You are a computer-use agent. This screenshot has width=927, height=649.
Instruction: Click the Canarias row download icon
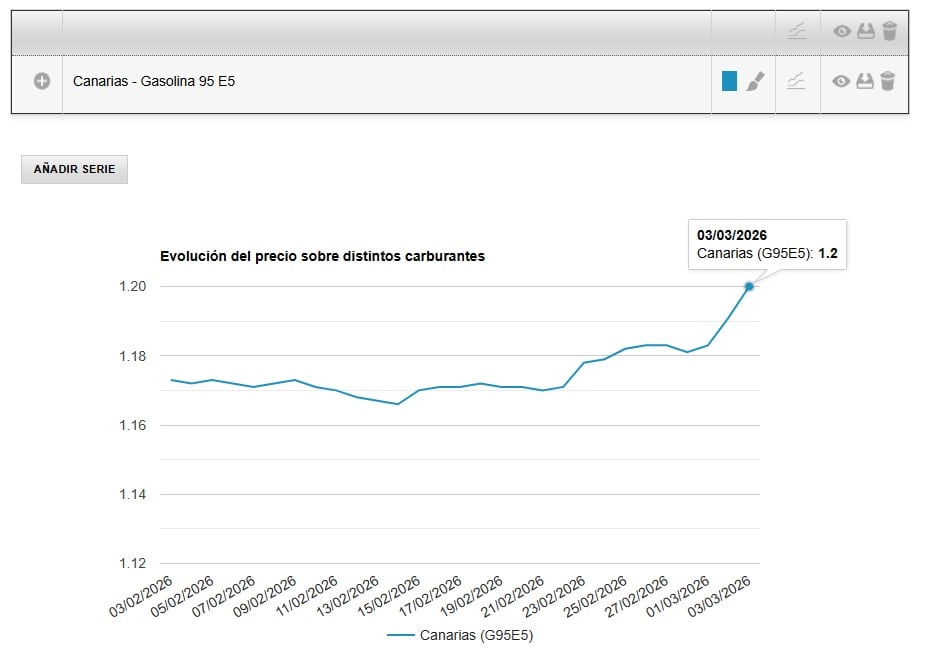(866, 81)
